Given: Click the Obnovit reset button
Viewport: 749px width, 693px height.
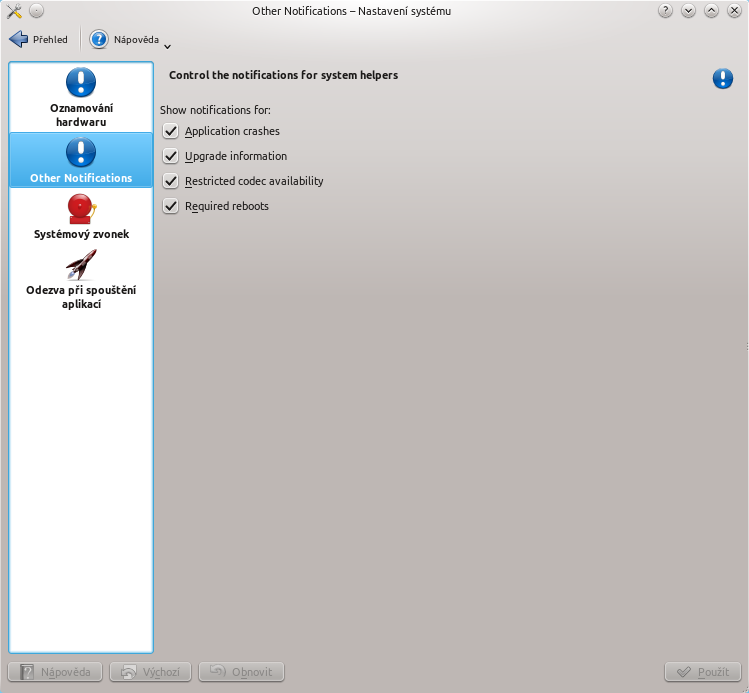Looking at the screenshot, I should pyautogui.click(x=241, y=672).
